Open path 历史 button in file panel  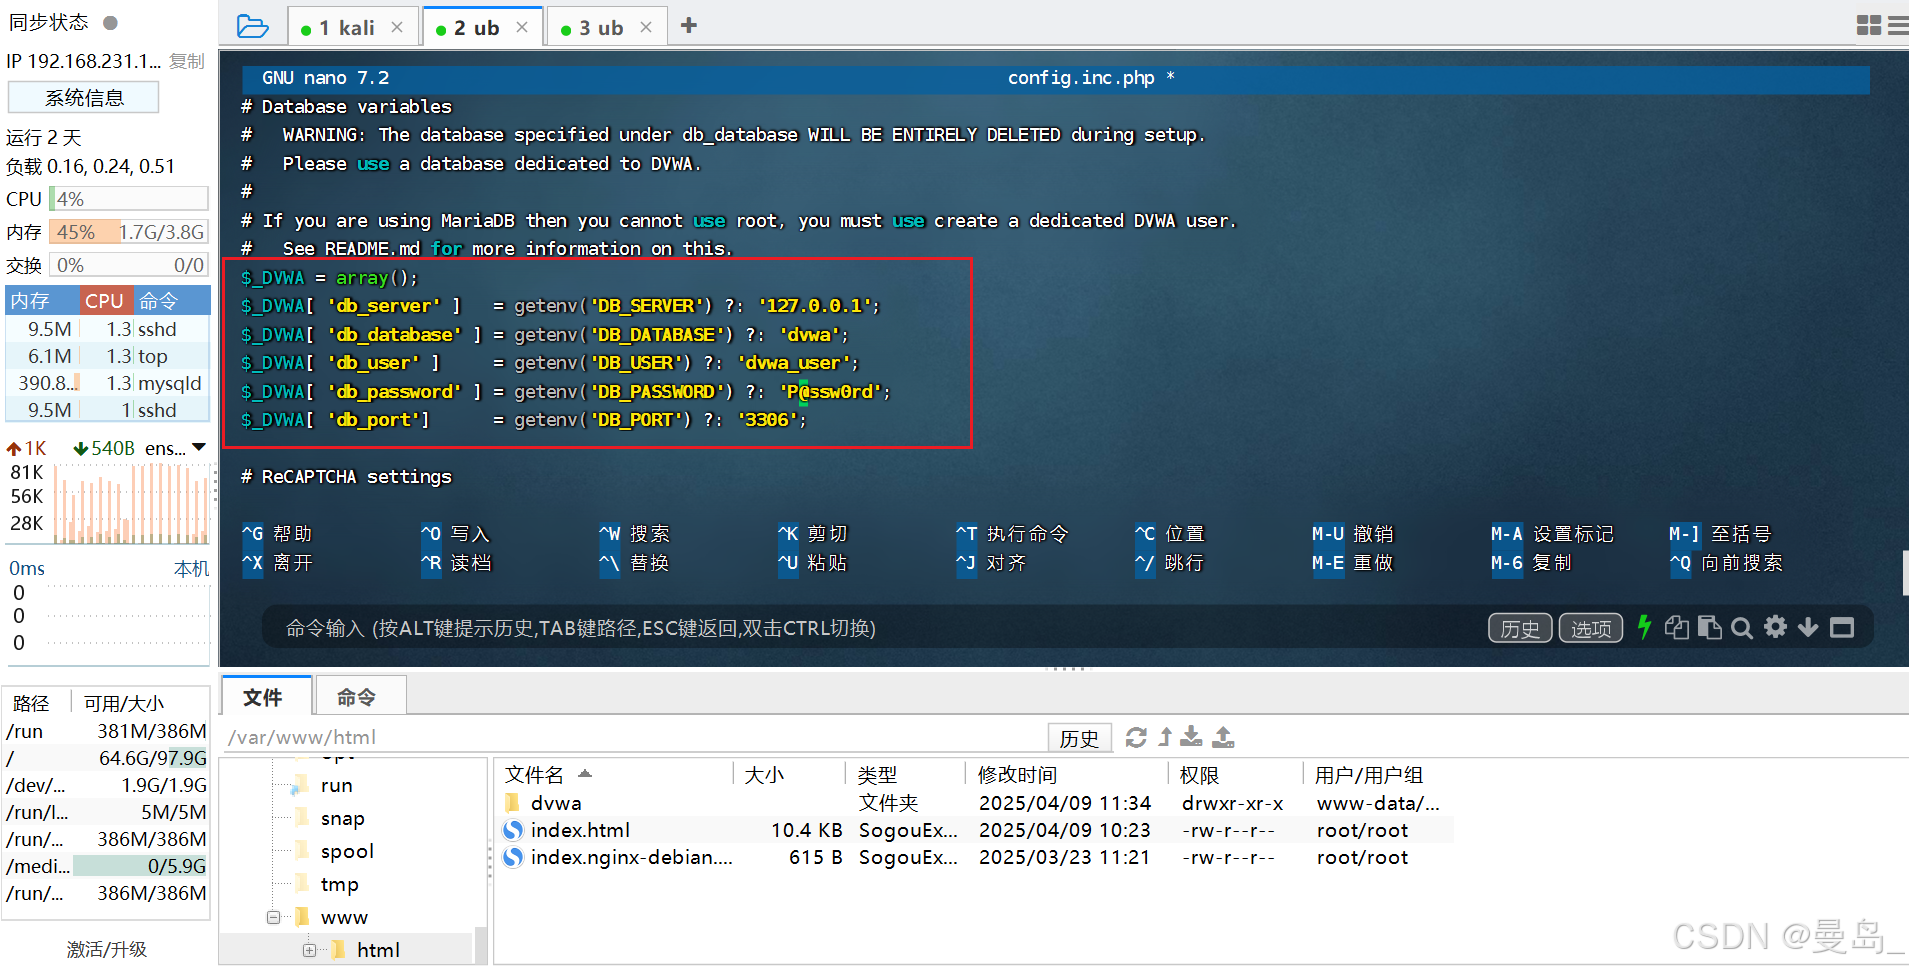tap(1079, 738)
